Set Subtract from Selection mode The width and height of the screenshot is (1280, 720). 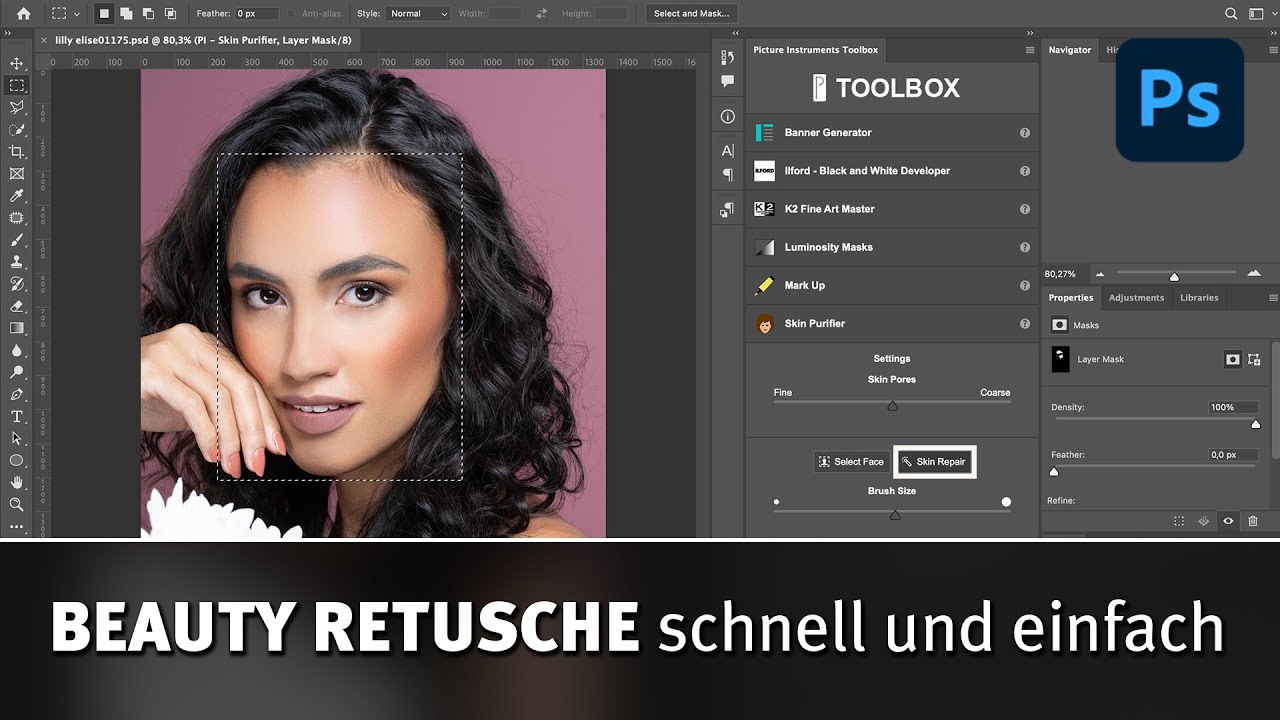tap(148, 14)
